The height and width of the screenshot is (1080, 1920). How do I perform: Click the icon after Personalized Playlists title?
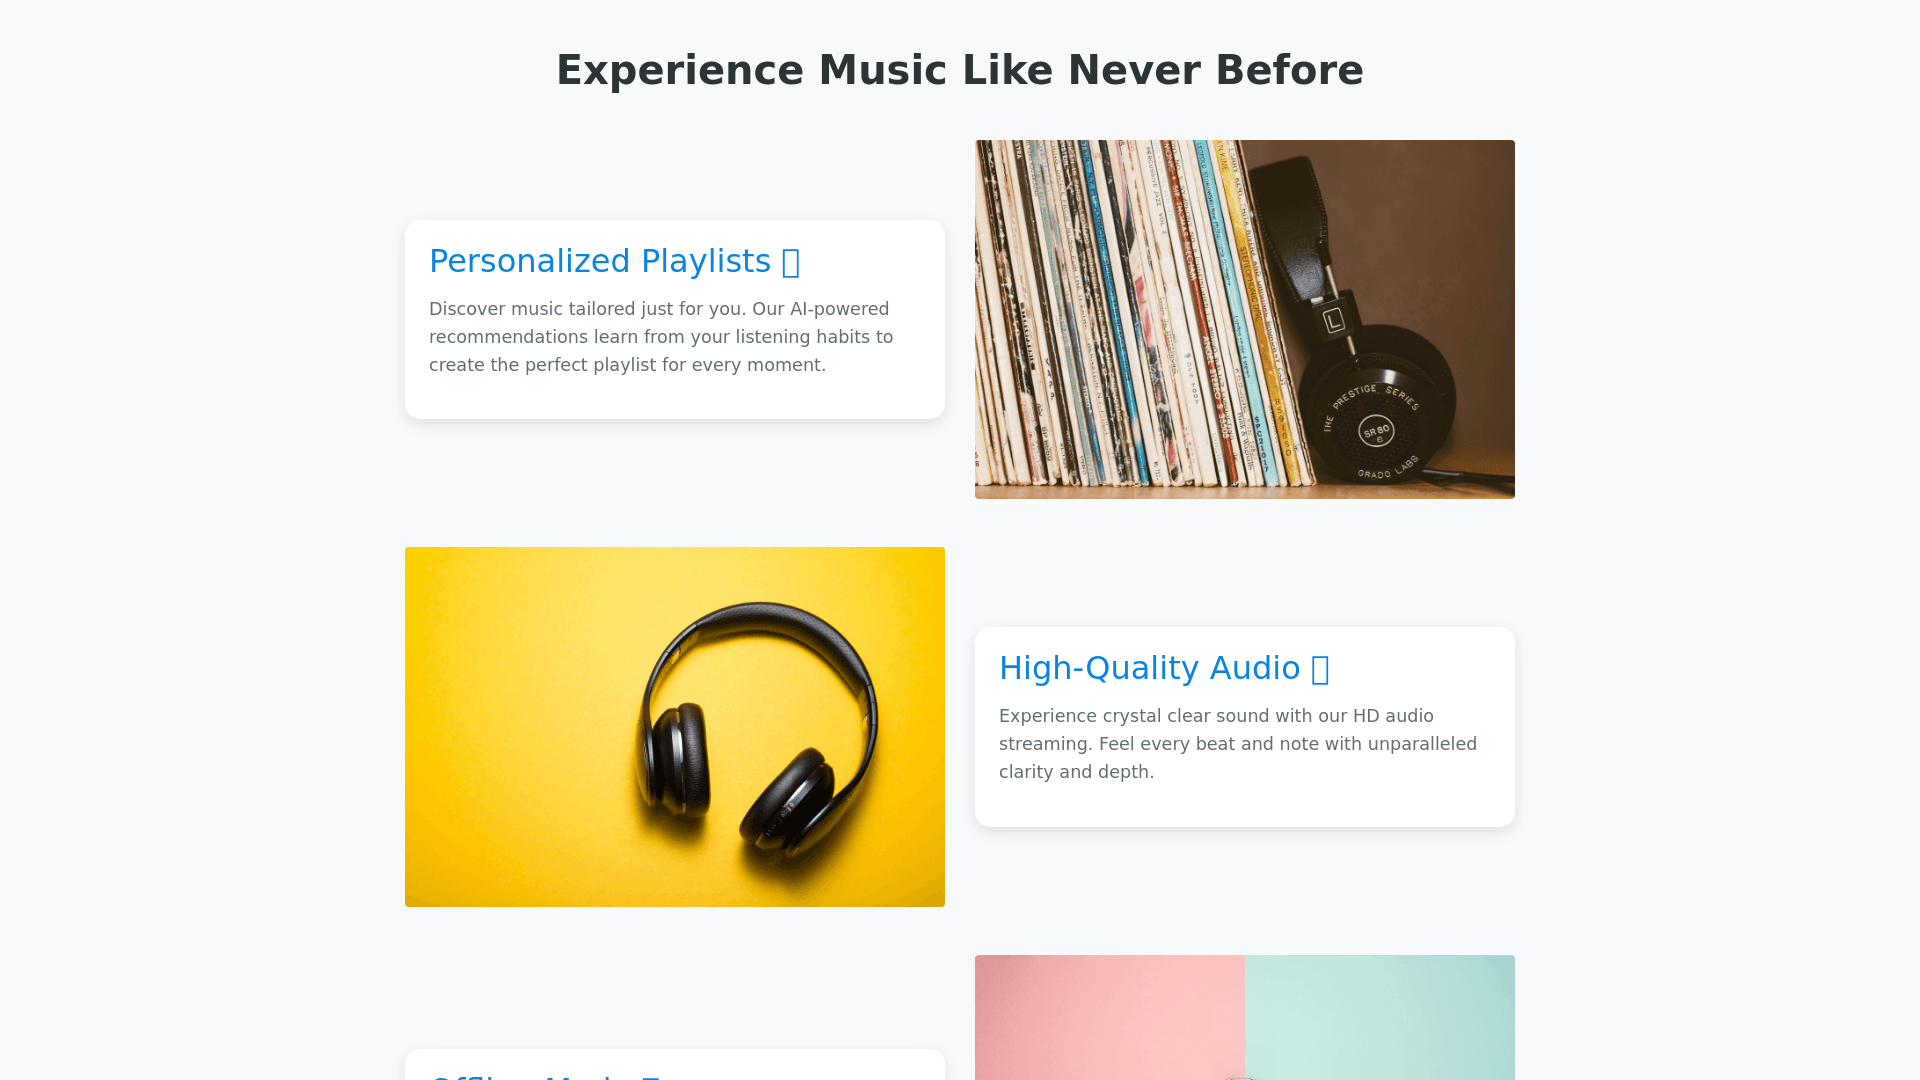(x=791, y=262)
